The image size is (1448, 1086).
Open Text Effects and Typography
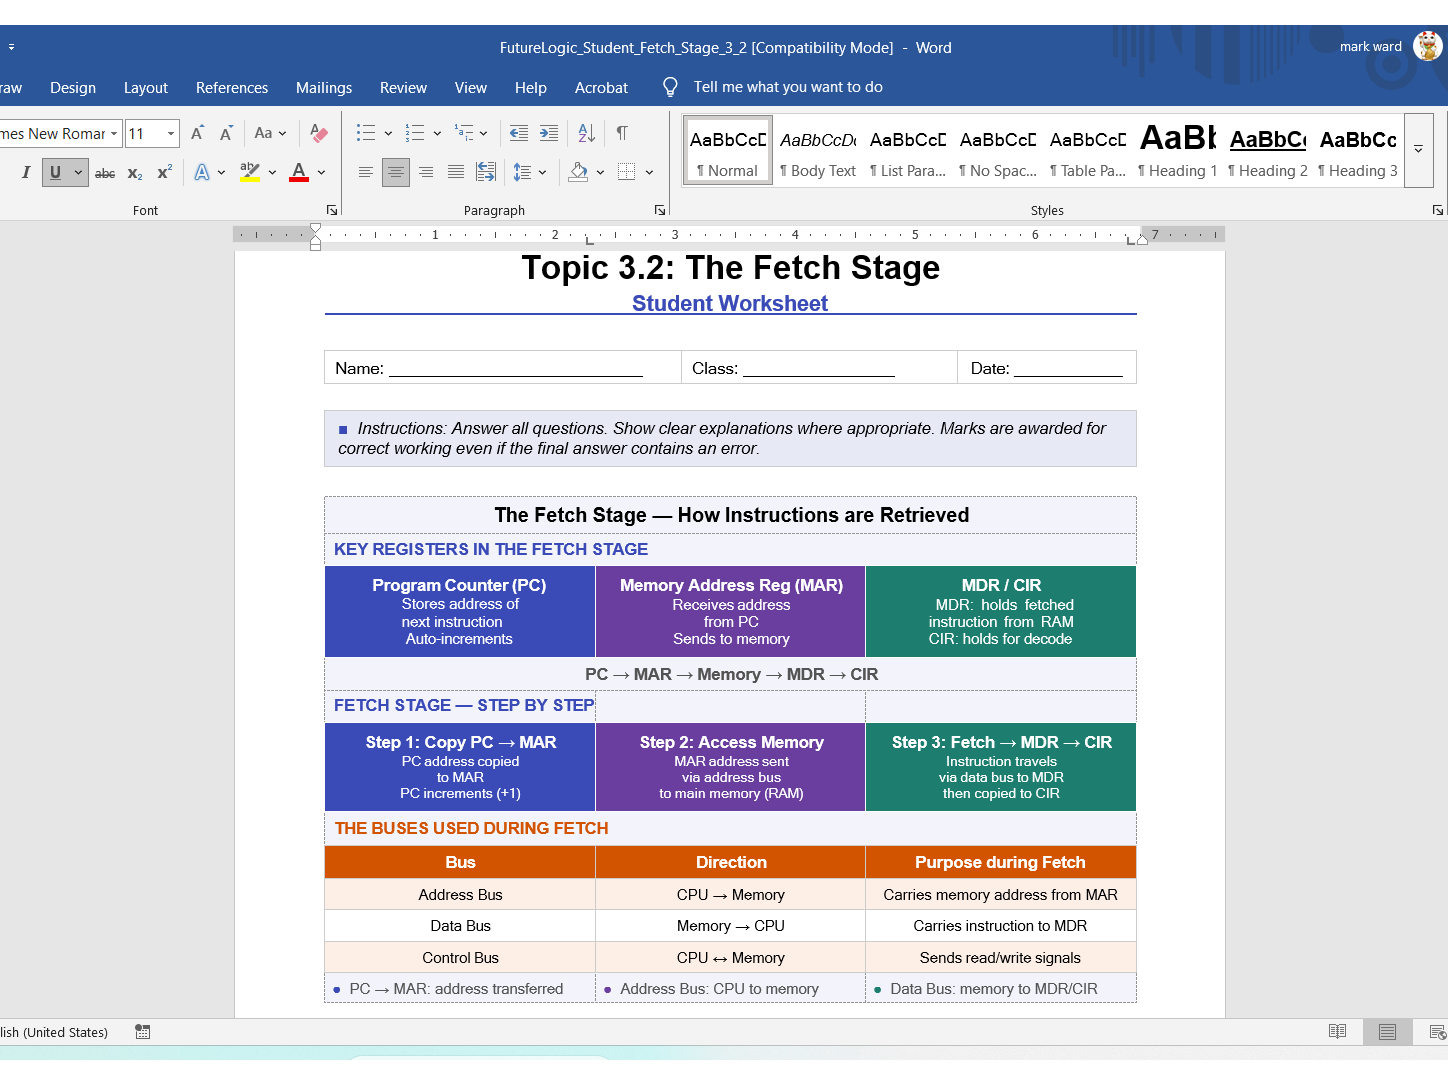coord(202,172)
